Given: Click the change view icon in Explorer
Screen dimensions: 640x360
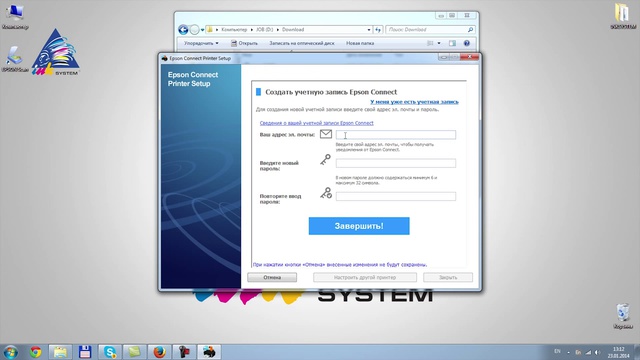Looking at the screenshot, I should click(x=430, y=43).
